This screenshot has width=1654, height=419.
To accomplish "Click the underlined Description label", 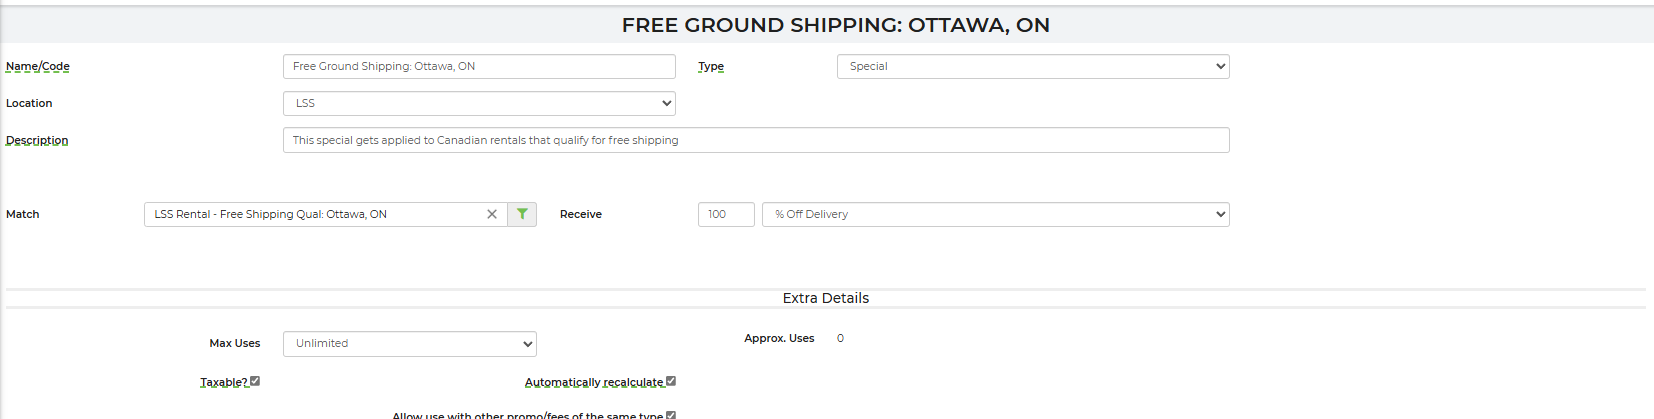I will point(37,140).
